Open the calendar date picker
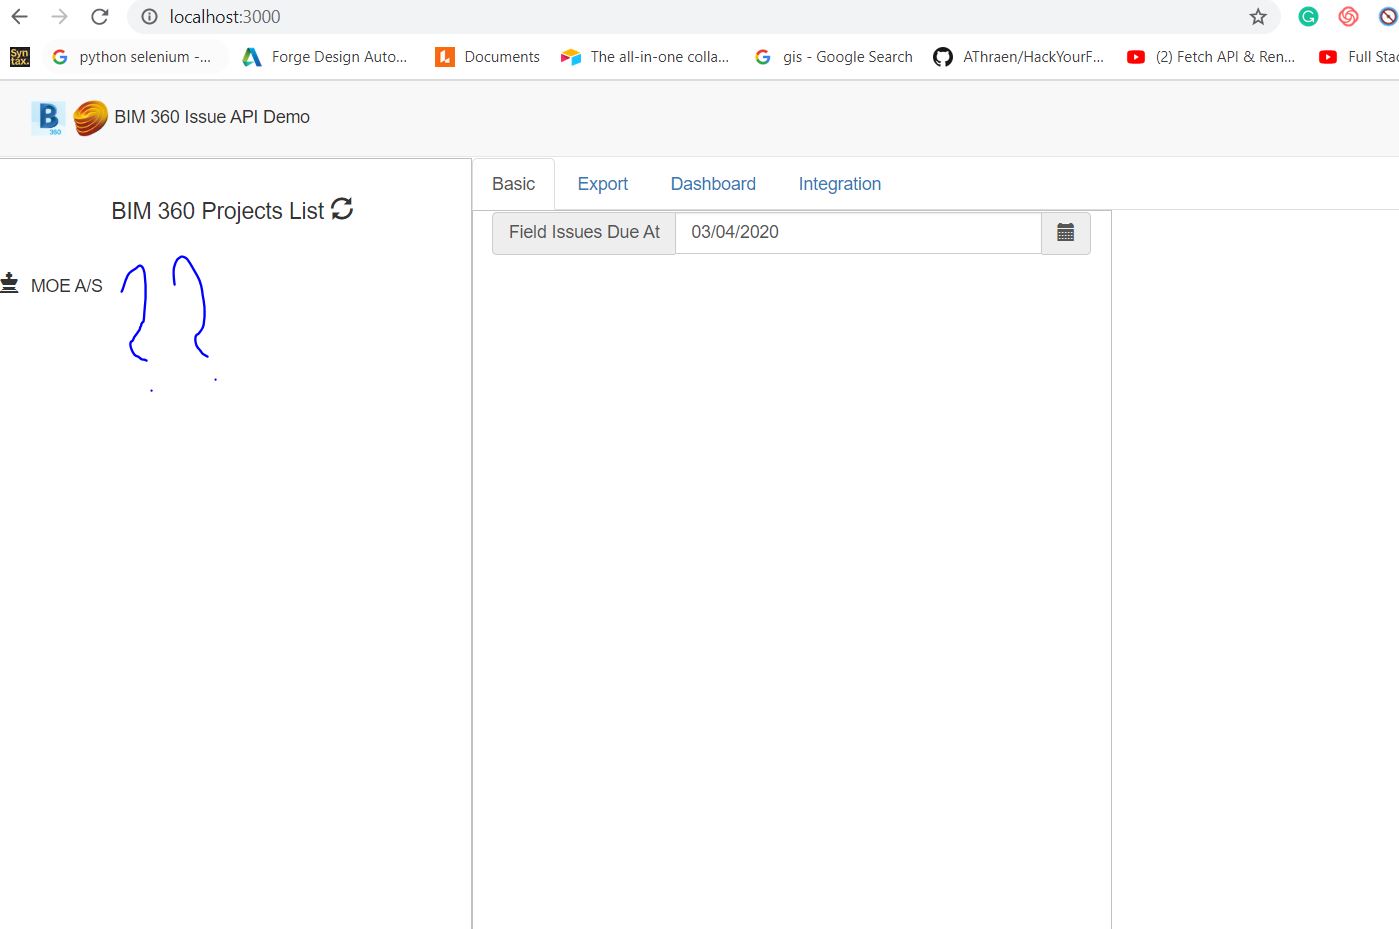Screen dimensions: 1399x929 [1066, 233]
